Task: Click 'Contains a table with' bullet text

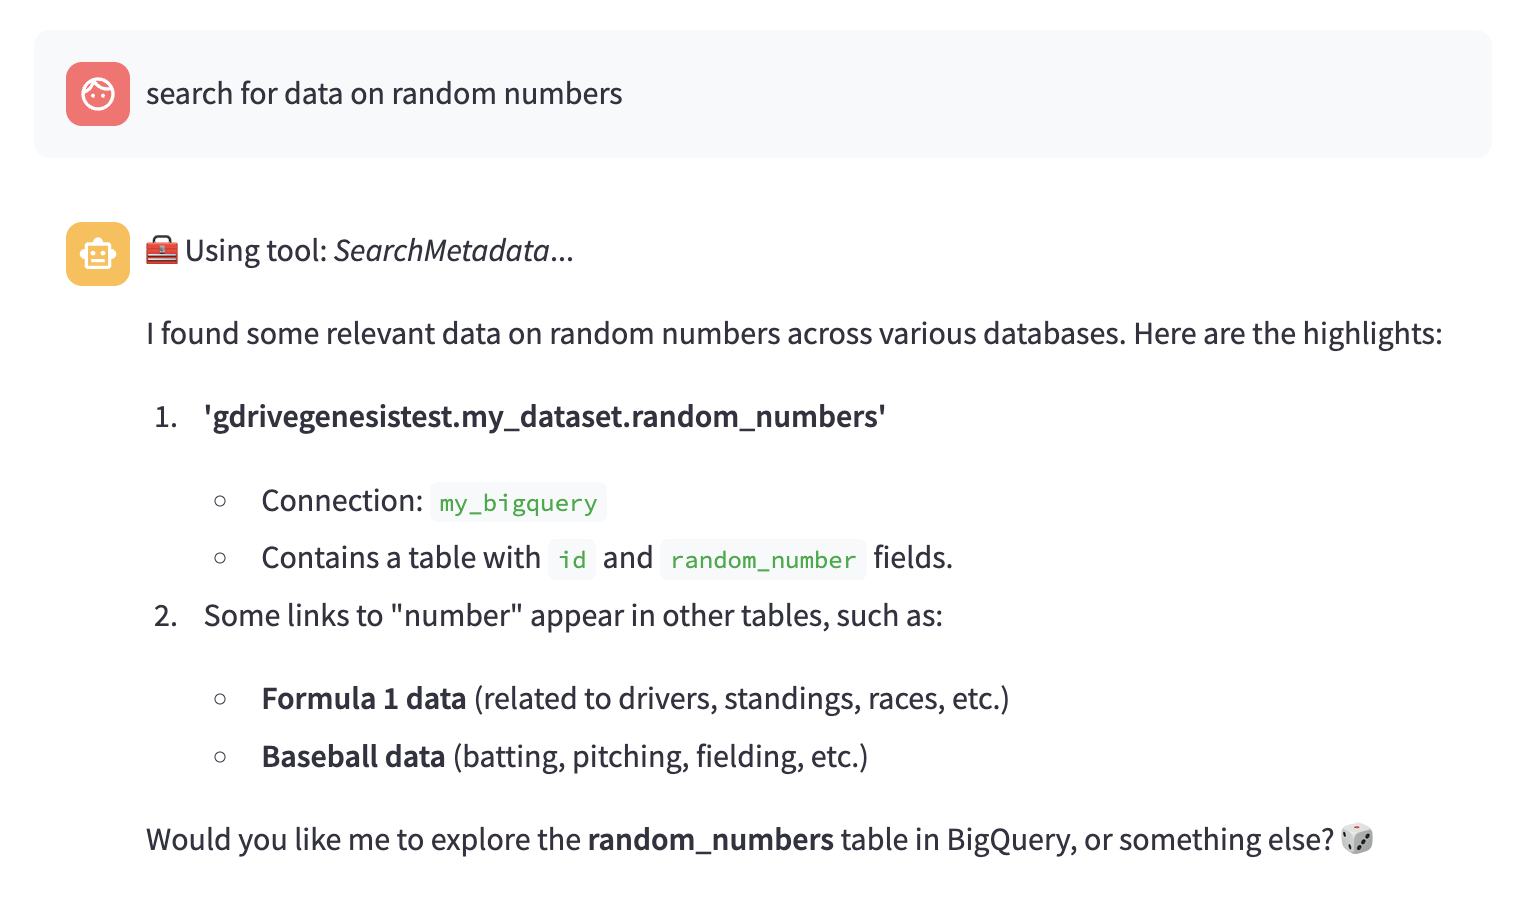Action: (401, 558)
